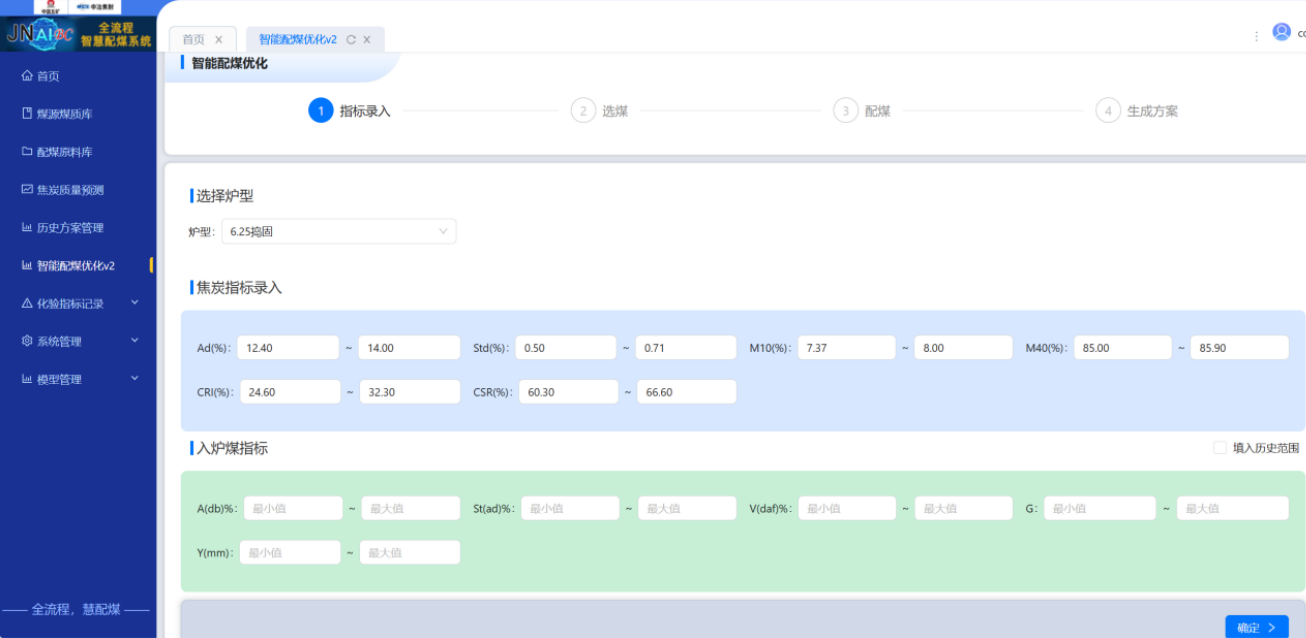This screenshot has width=1306, height=638.
Task: Open the 炉型 dropdown showing 6.25捣固
Action: (338, 232)
